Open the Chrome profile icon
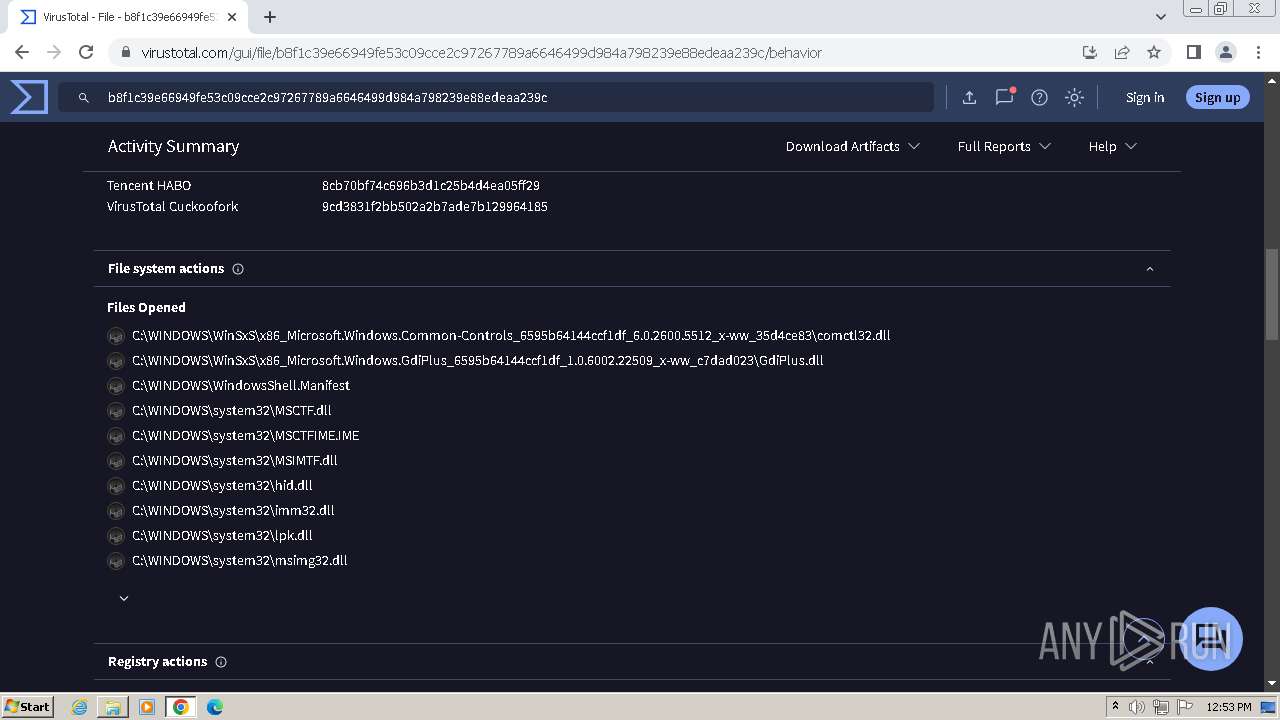The width and height of the screenshot is (1280, 720). [x=1226, y=52]
